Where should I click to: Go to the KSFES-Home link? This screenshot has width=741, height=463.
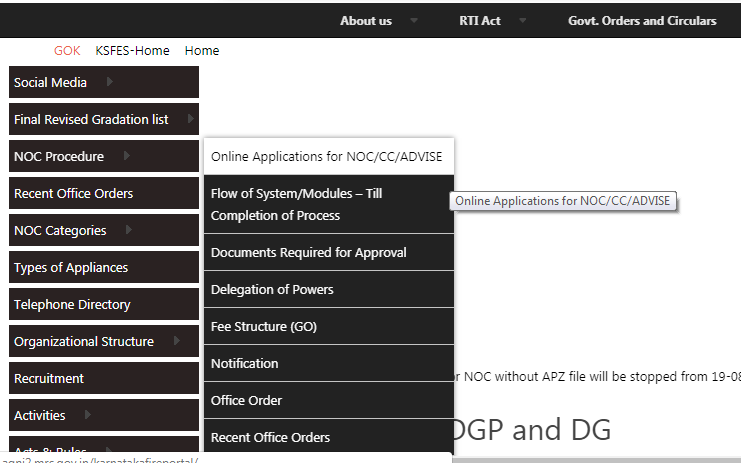[132, 50]
